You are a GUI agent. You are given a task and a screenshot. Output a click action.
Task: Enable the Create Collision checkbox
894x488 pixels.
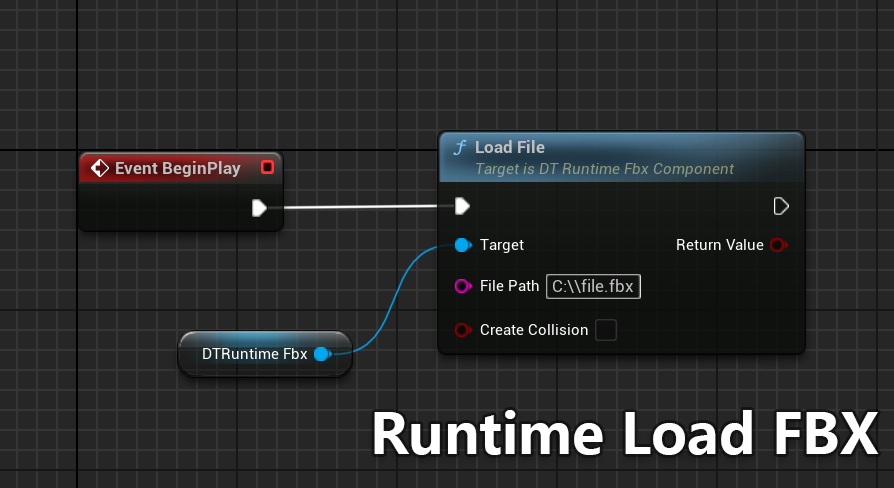(x=606, y=330)
